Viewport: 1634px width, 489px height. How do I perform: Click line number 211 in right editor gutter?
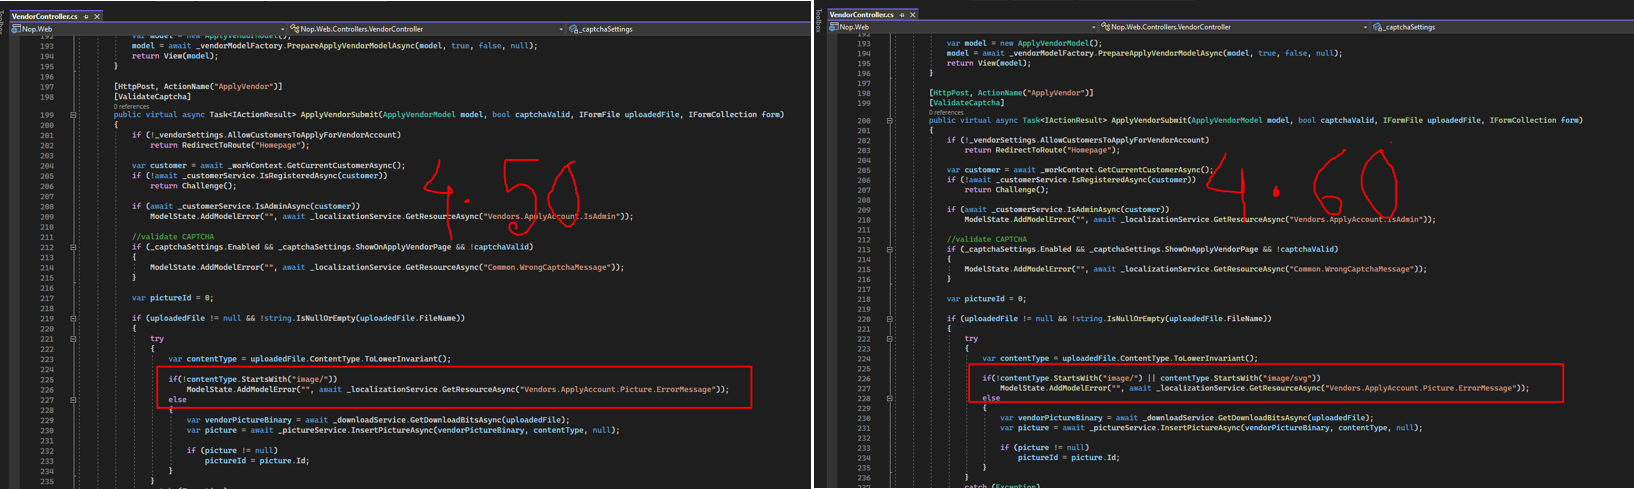864,229
